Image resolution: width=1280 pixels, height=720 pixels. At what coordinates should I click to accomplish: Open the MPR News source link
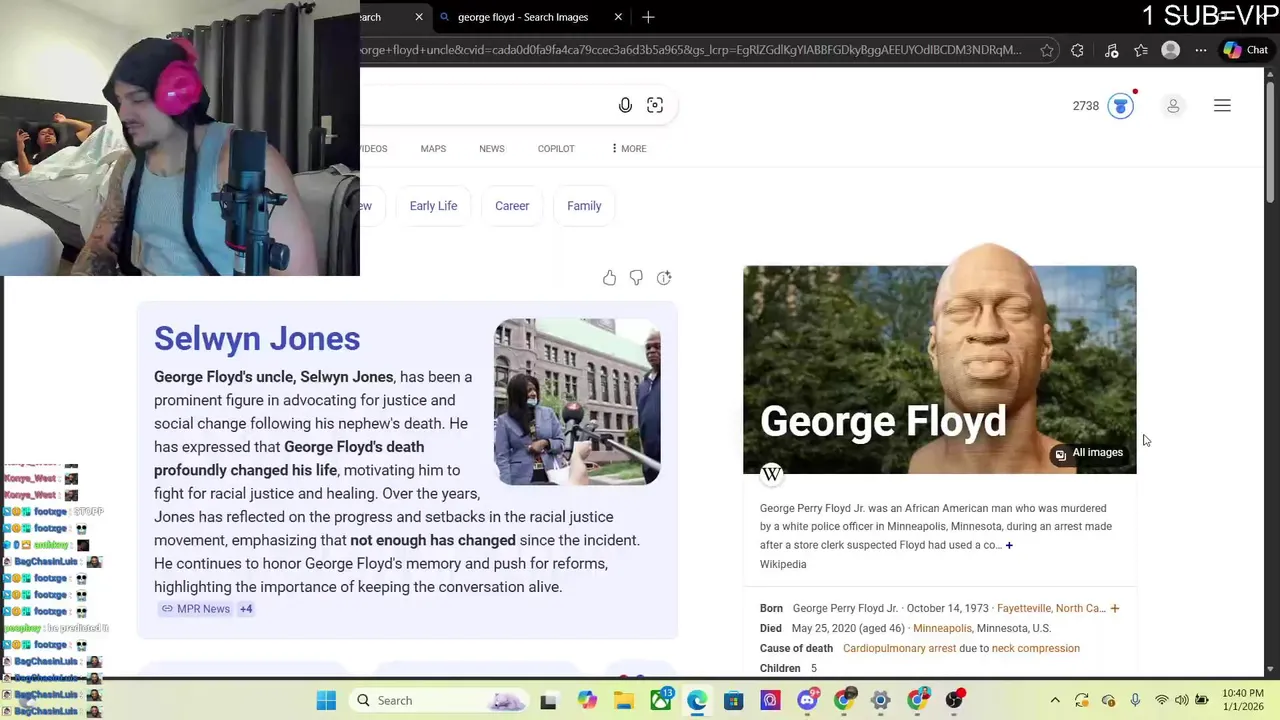coord(196,608)
